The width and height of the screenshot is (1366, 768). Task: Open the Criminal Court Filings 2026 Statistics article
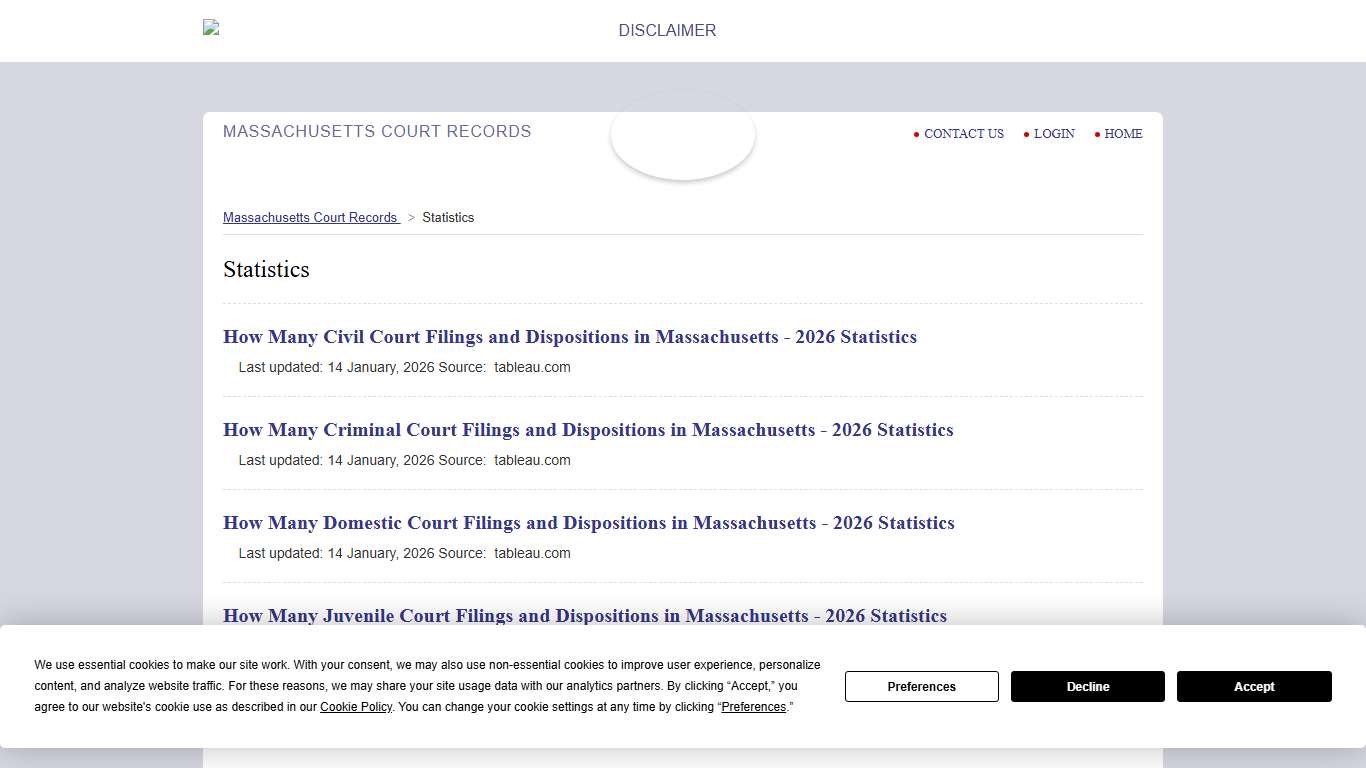[588, 430]
